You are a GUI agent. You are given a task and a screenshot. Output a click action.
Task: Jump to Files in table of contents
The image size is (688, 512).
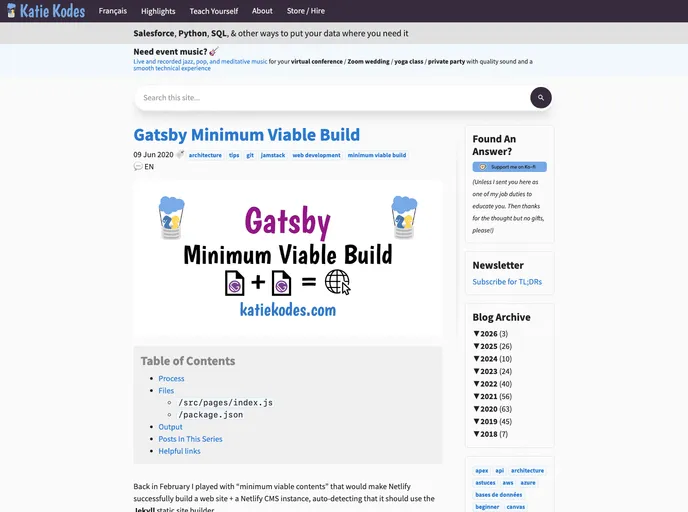click(x=166, y=390)
